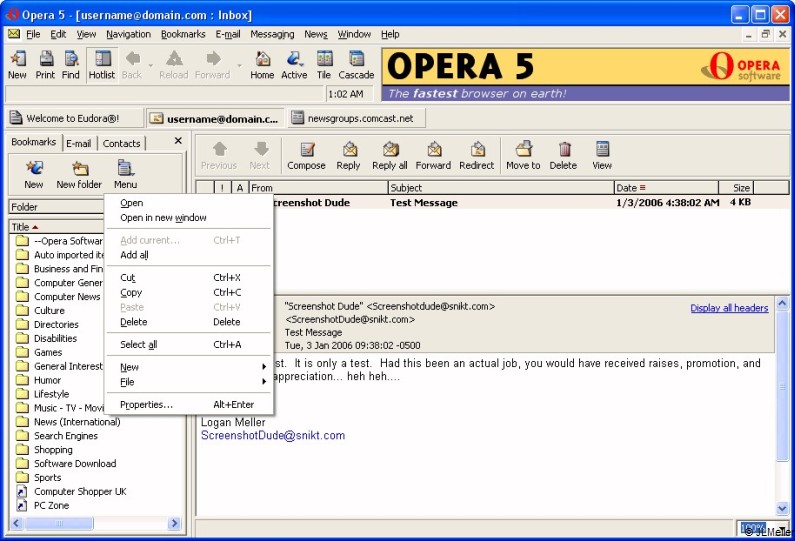Click the mail View icon
The width and height of the screenshot is (795, 541).
[x=602, y=156]
